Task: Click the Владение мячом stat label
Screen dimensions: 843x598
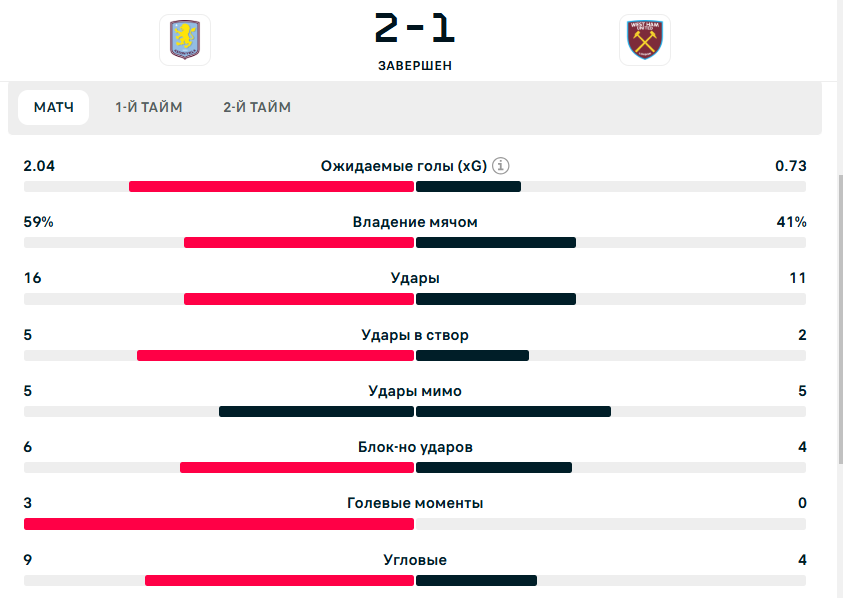Action: point(415,222)
